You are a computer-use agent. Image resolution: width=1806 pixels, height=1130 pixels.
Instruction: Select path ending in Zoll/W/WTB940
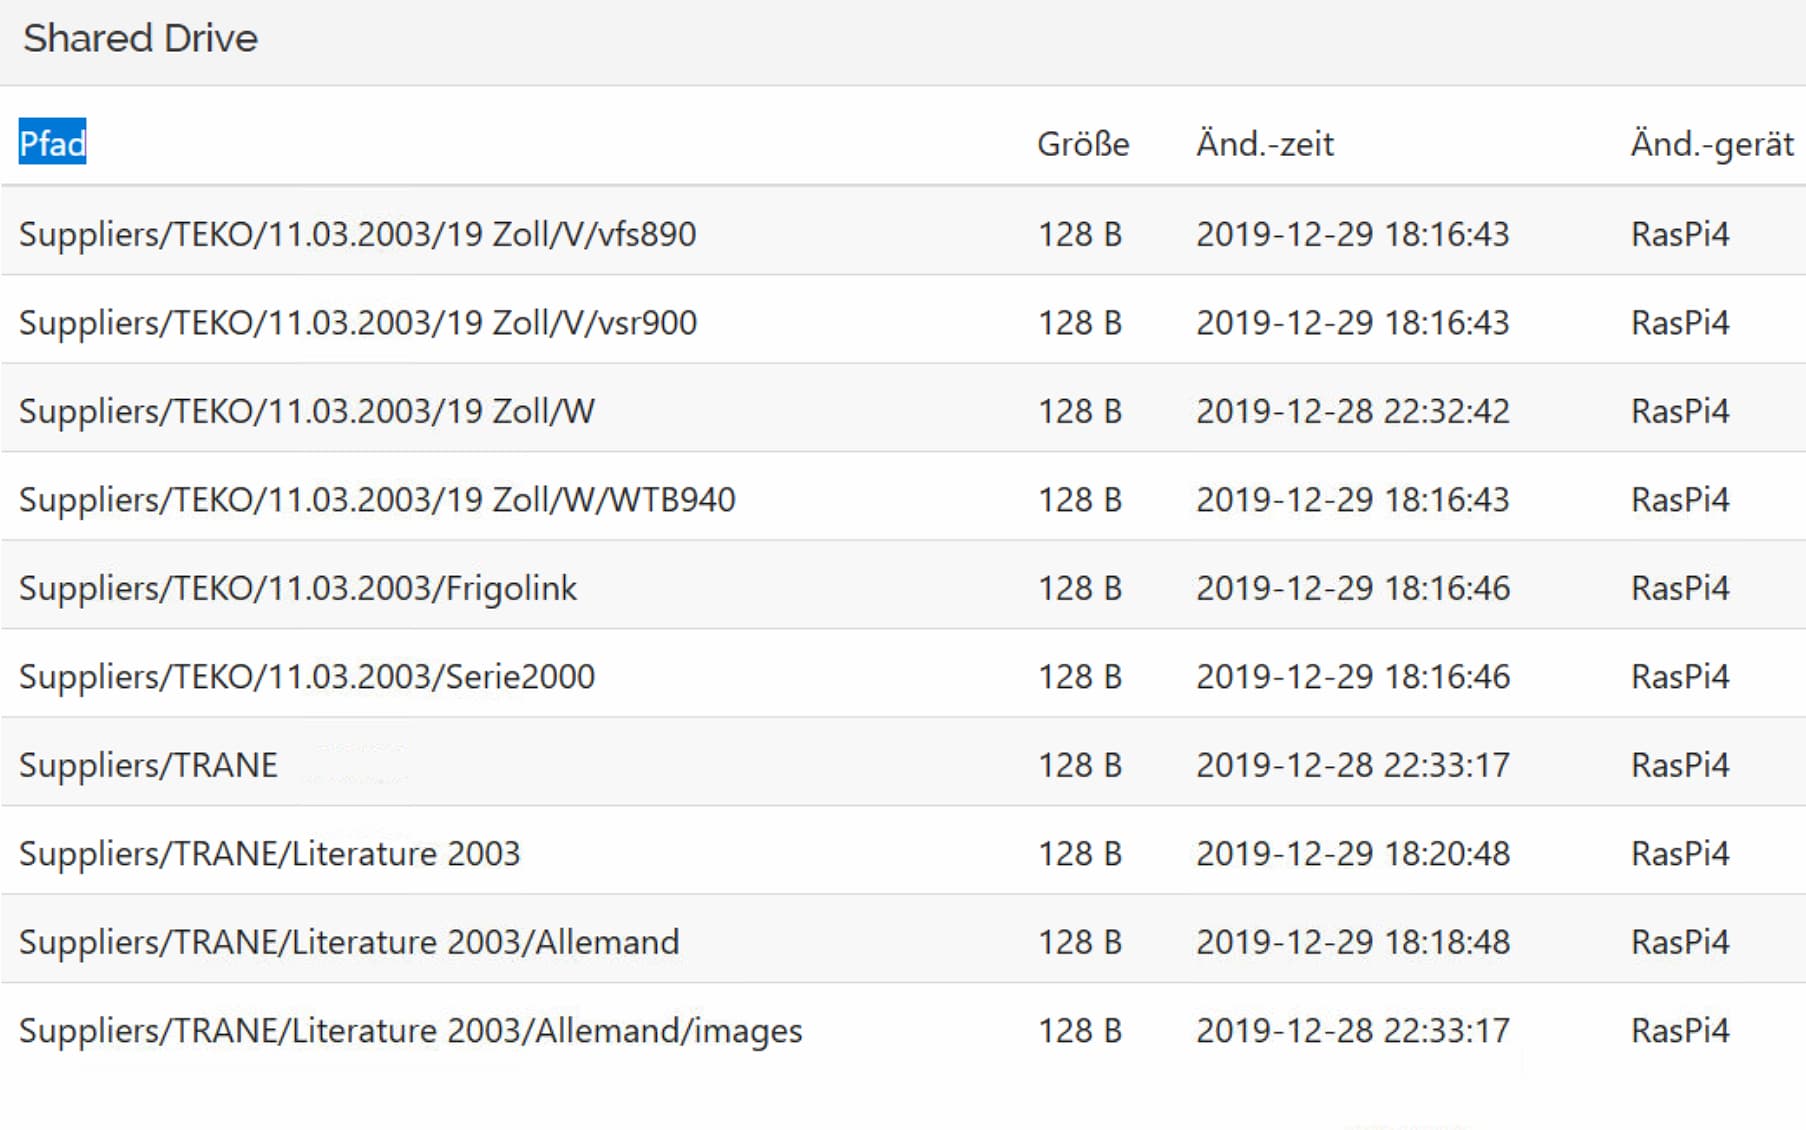[x=377, y=500]
